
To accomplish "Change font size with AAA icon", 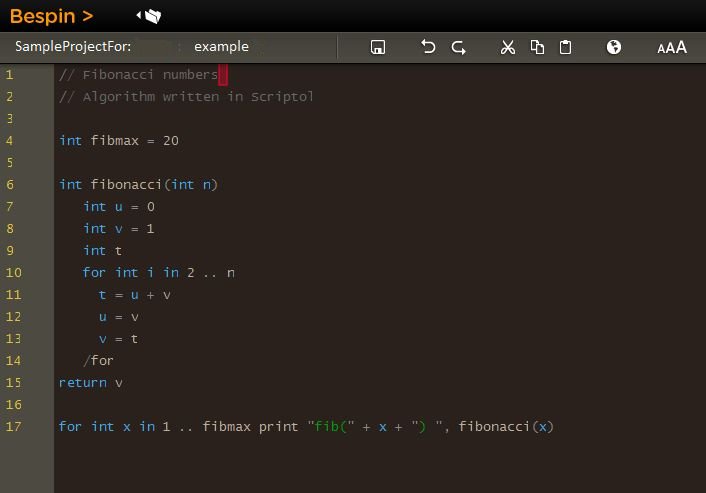I will 671,47.
